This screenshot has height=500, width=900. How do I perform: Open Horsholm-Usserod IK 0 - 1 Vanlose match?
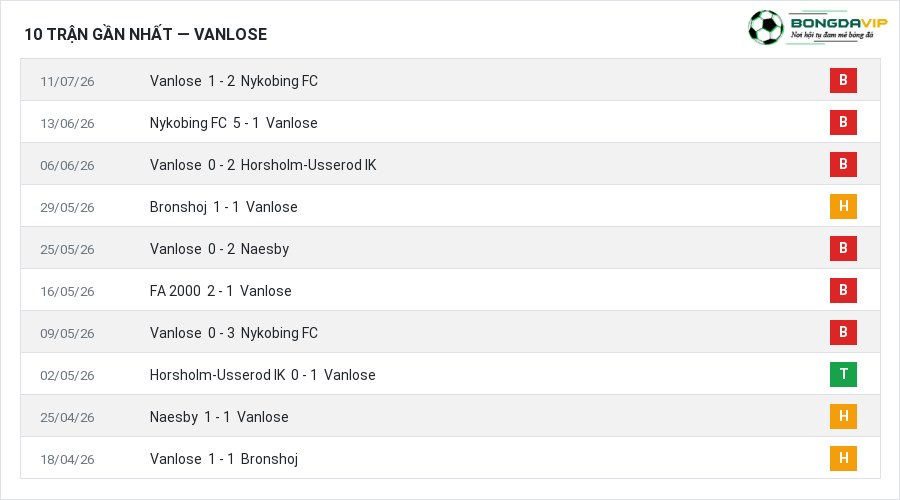coord(262,375)
